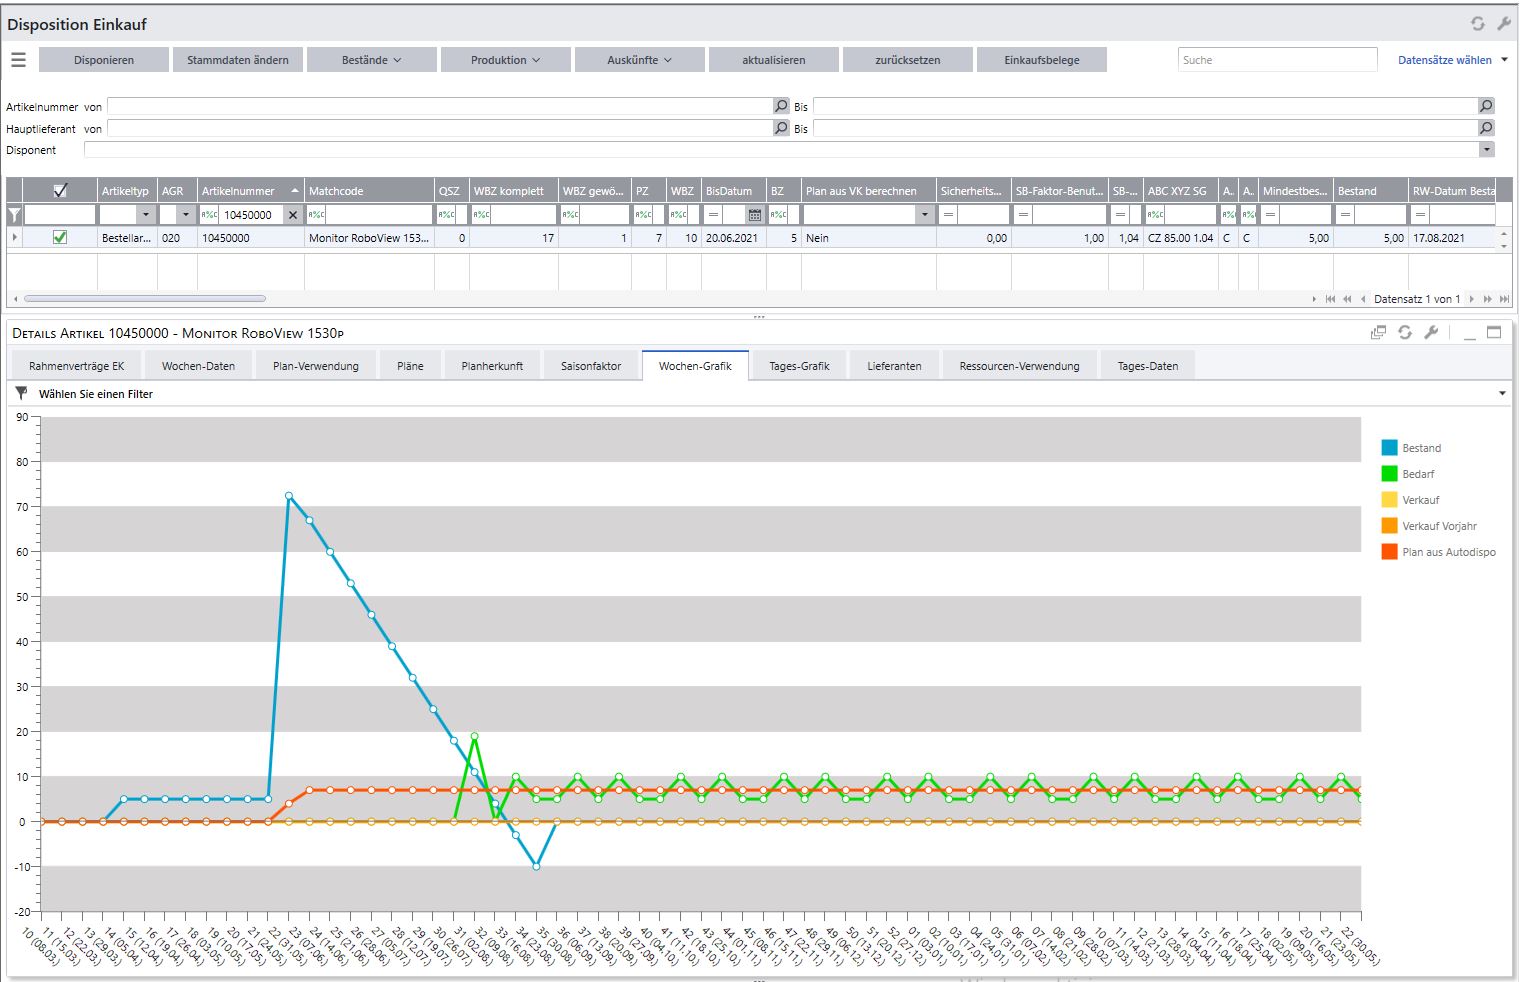Click the search magnifier for Artikelnummer von

point(781,106)
